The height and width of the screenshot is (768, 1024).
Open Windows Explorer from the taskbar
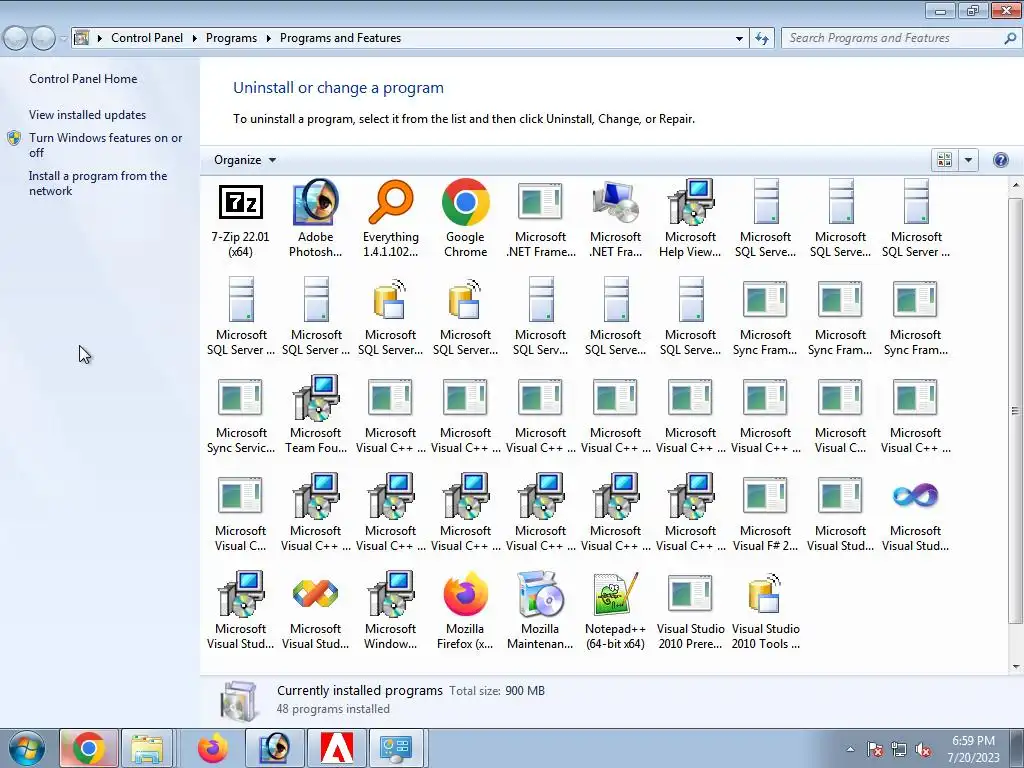147,748
